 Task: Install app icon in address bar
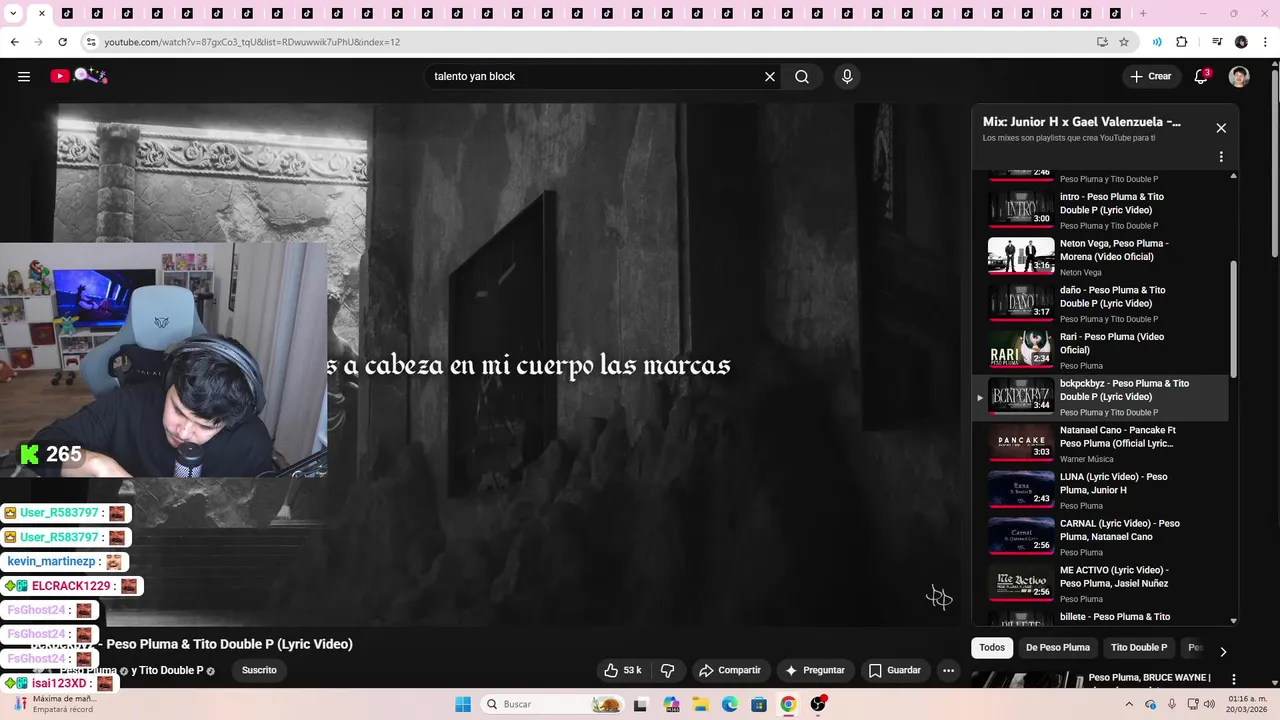tap(1102, 42)
